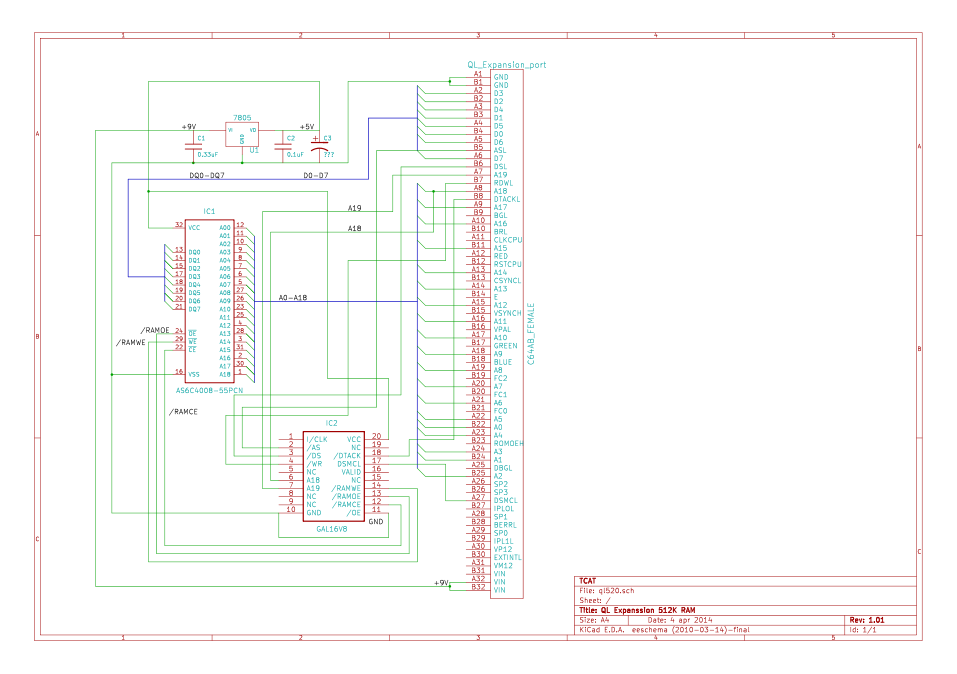
Task: Click the C64AB_FEMALE vertical connector label
Action: [530, 334]
